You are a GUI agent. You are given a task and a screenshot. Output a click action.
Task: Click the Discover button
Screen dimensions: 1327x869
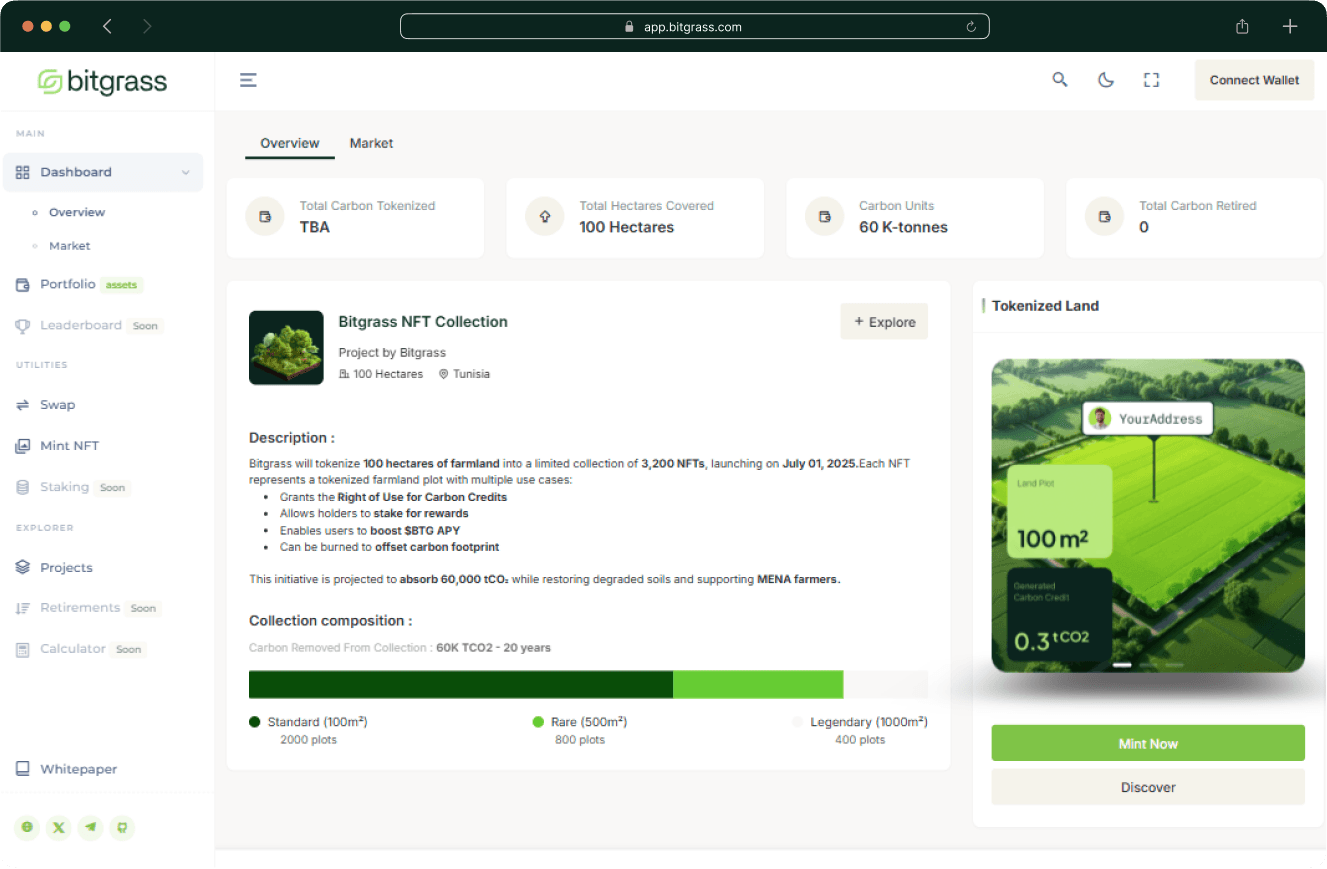click(x=1148, y=787)
